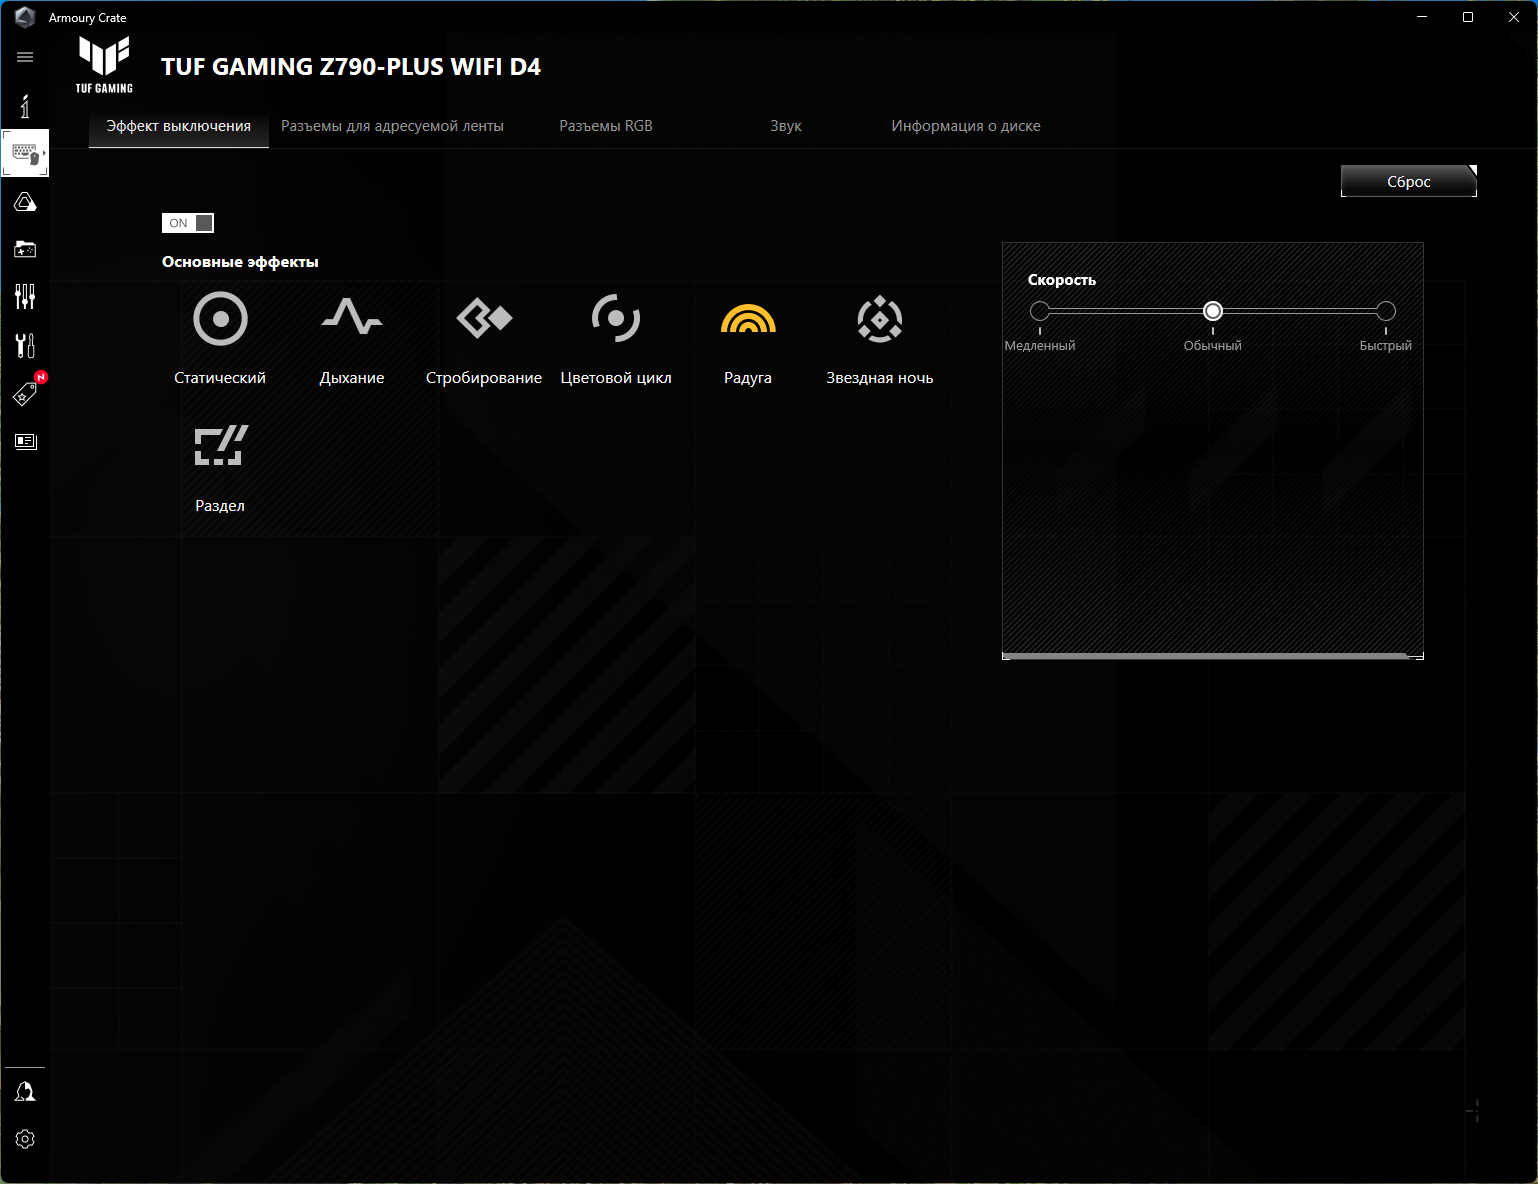Click the Armoury Crate title bar icon

(x=25, y=17)
